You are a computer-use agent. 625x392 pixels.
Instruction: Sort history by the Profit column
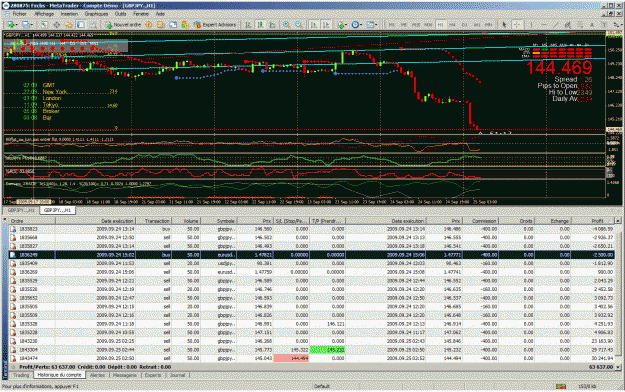click(593, 221)
